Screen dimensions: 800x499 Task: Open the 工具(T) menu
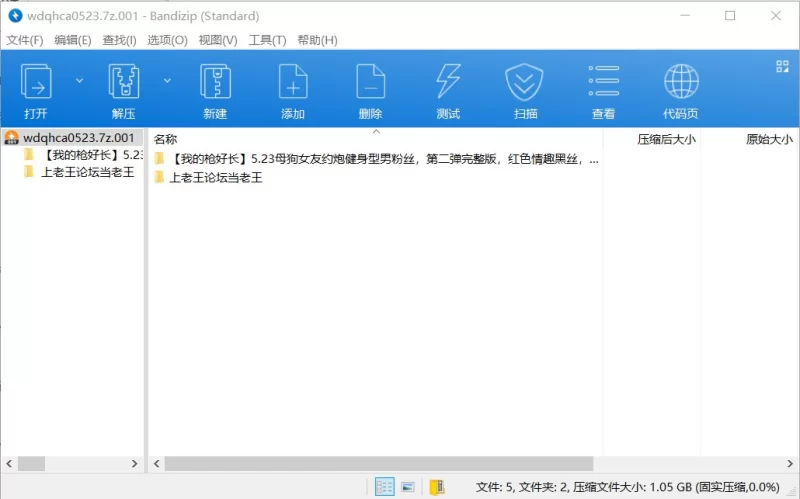click(x=267, y=40)
